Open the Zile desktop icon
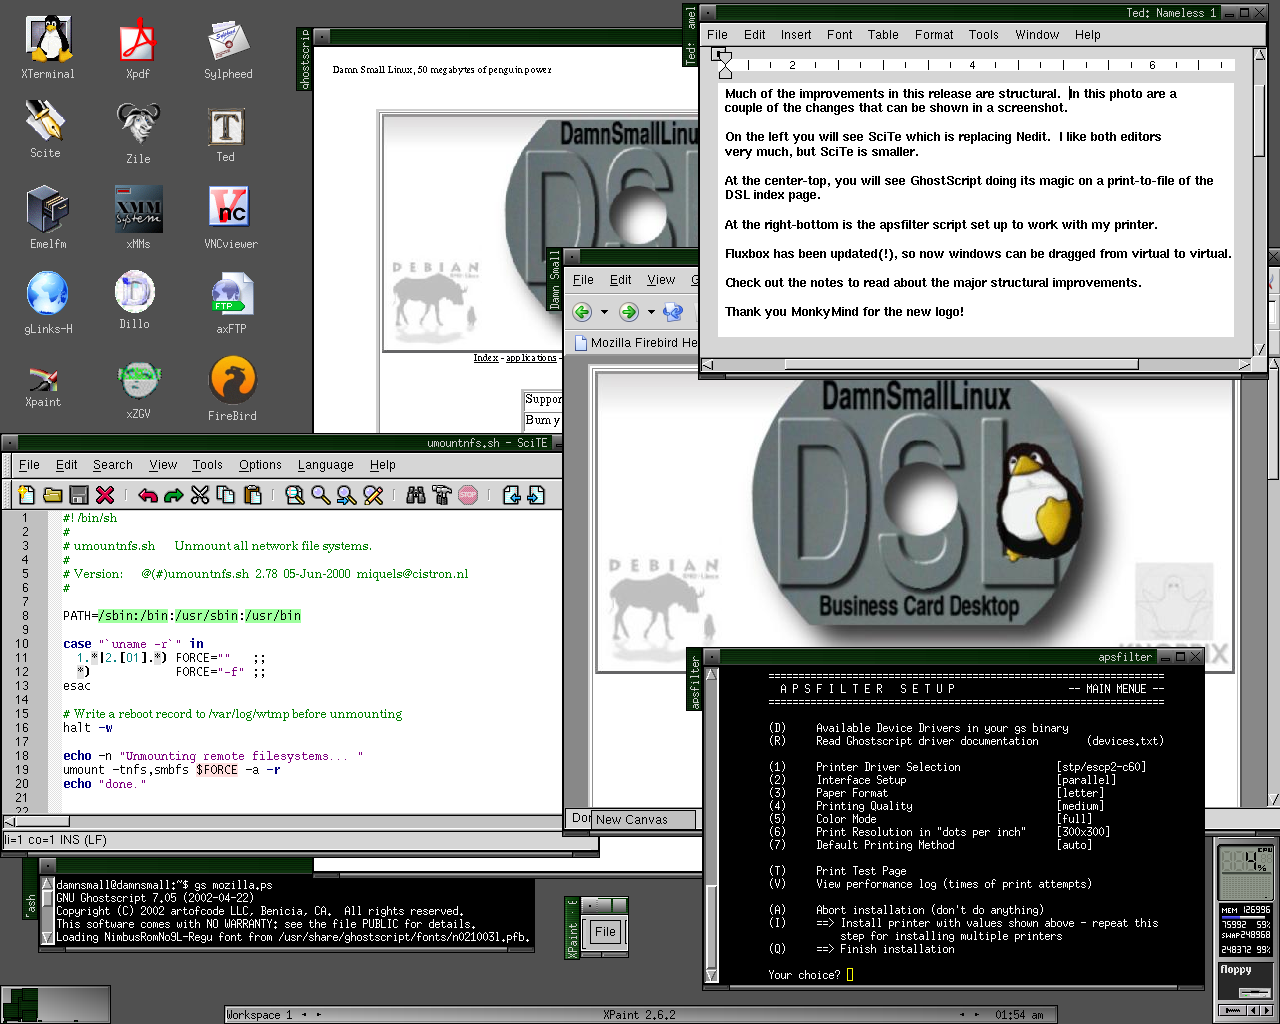Screen dimensions: 1280x1024 [138, 132]
